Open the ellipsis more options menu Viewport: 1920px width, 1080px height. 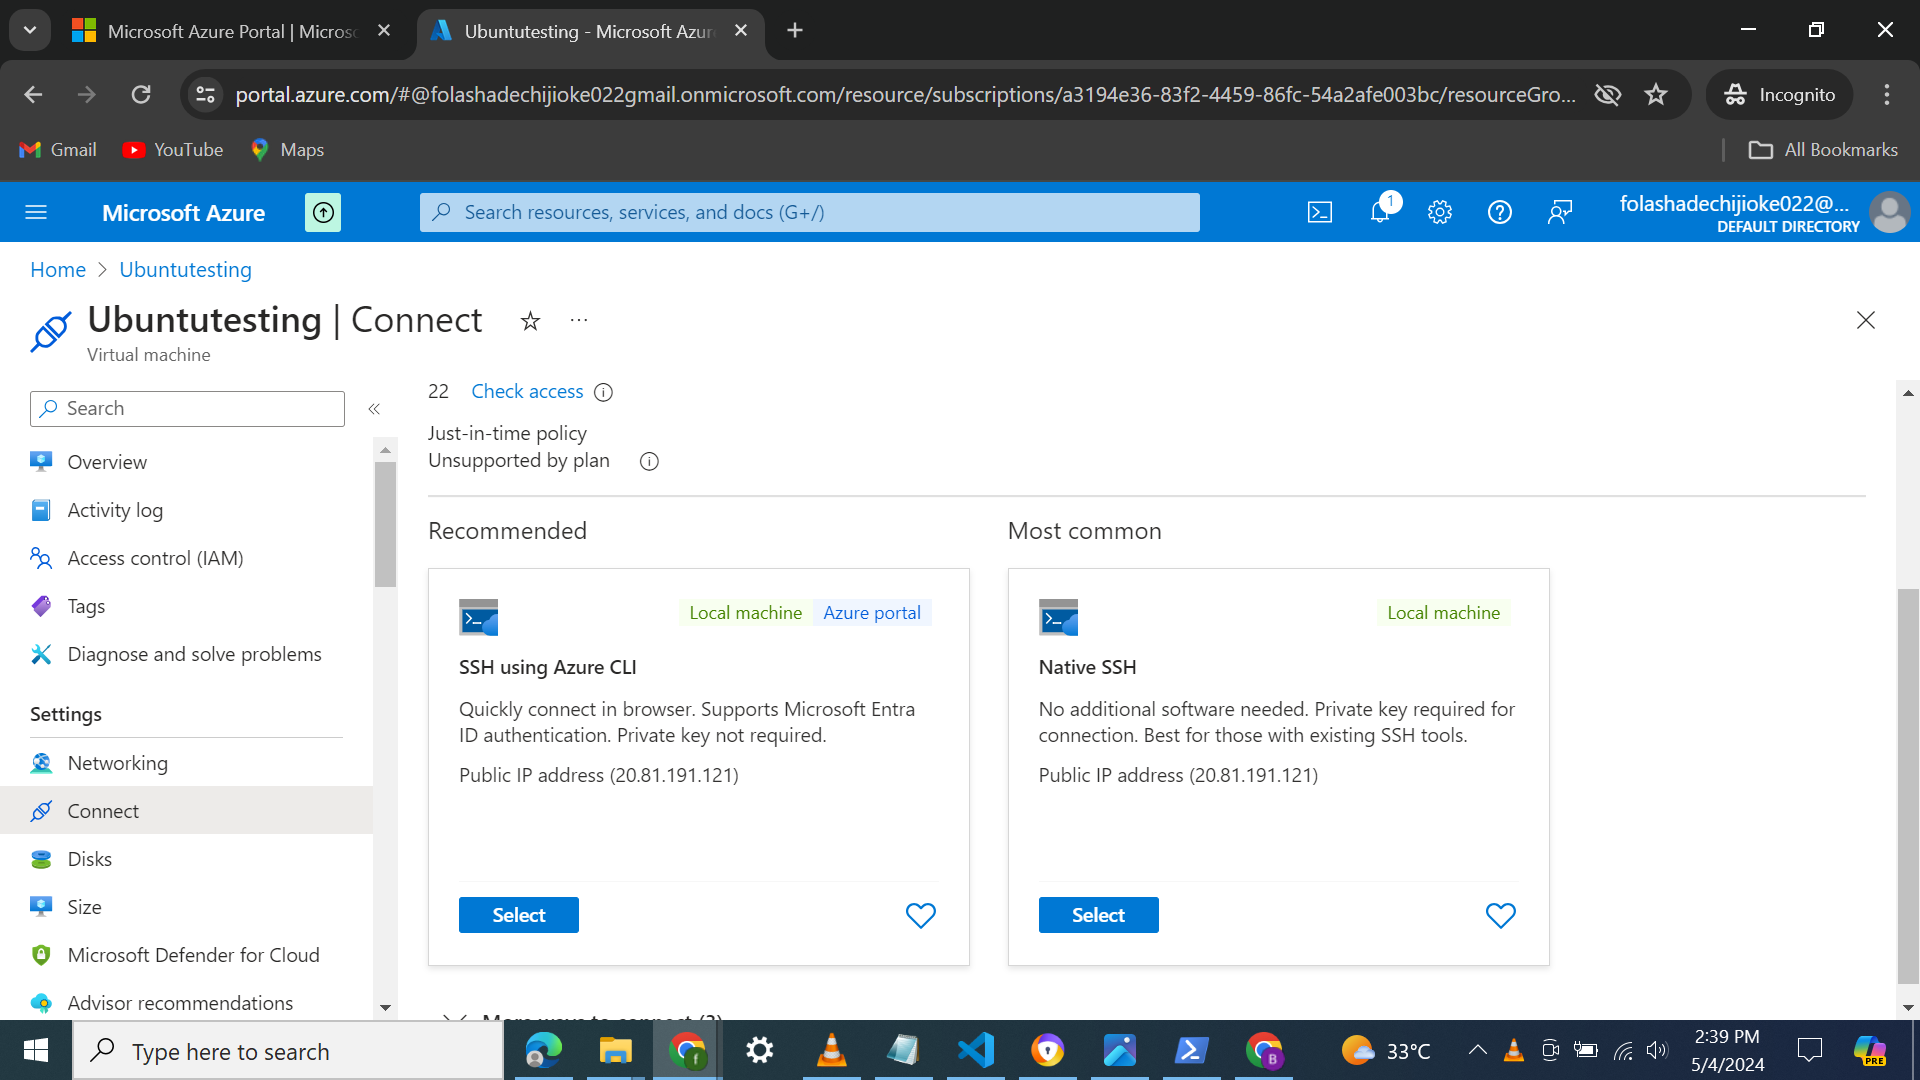[x=579, y=321]
